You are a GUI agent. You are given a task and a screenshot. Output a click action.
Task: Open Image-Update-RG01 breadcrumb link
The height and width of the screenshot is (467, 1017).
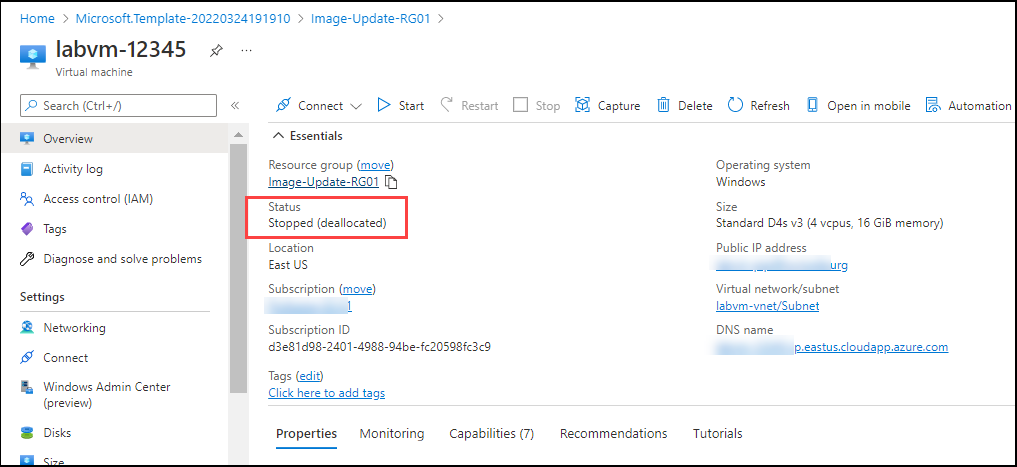(x=370, y=18)
